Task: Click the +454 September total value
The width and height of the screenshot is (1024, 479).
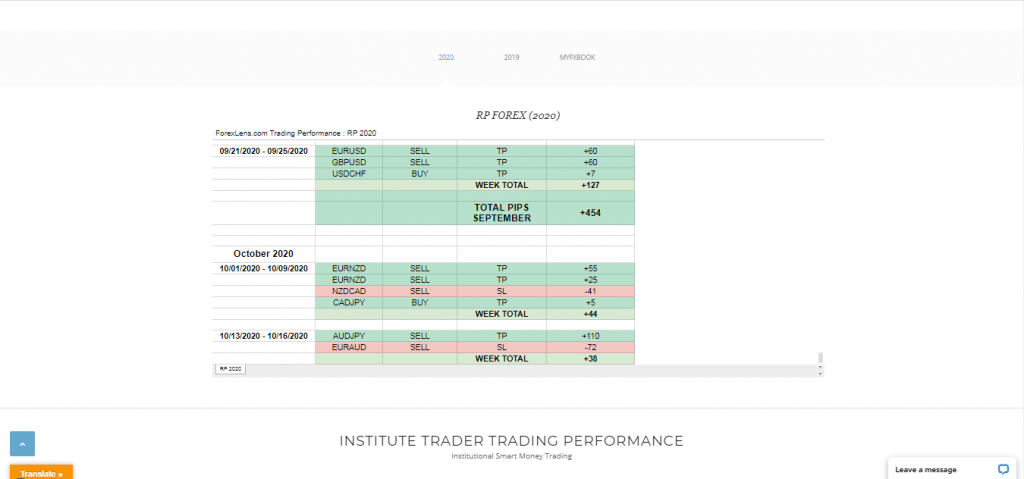Action: click(590, 213)
